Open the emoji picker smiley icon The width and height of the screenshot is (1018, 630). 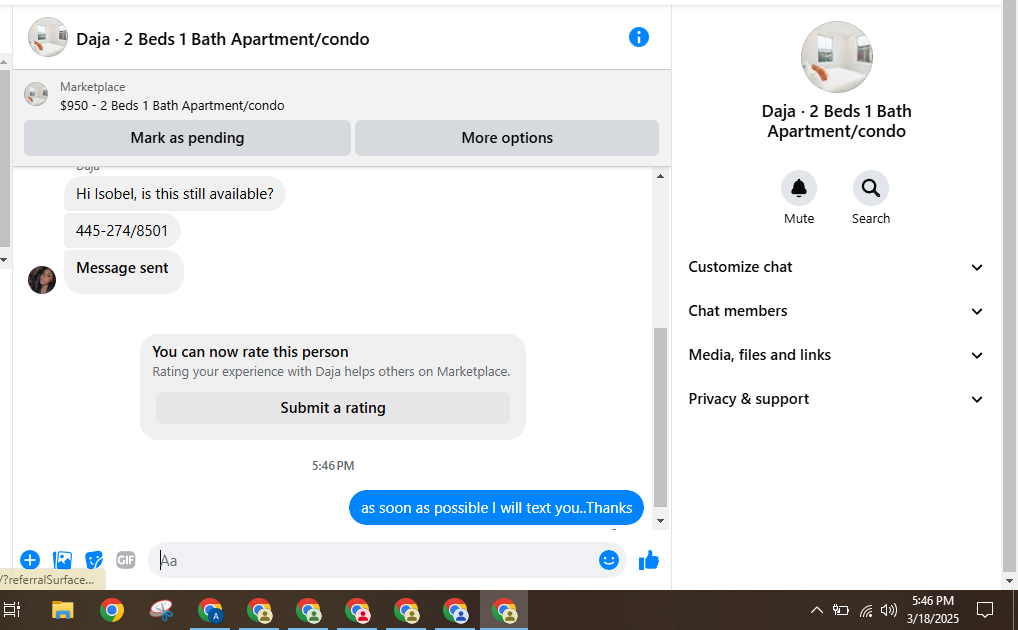point(608,560)
